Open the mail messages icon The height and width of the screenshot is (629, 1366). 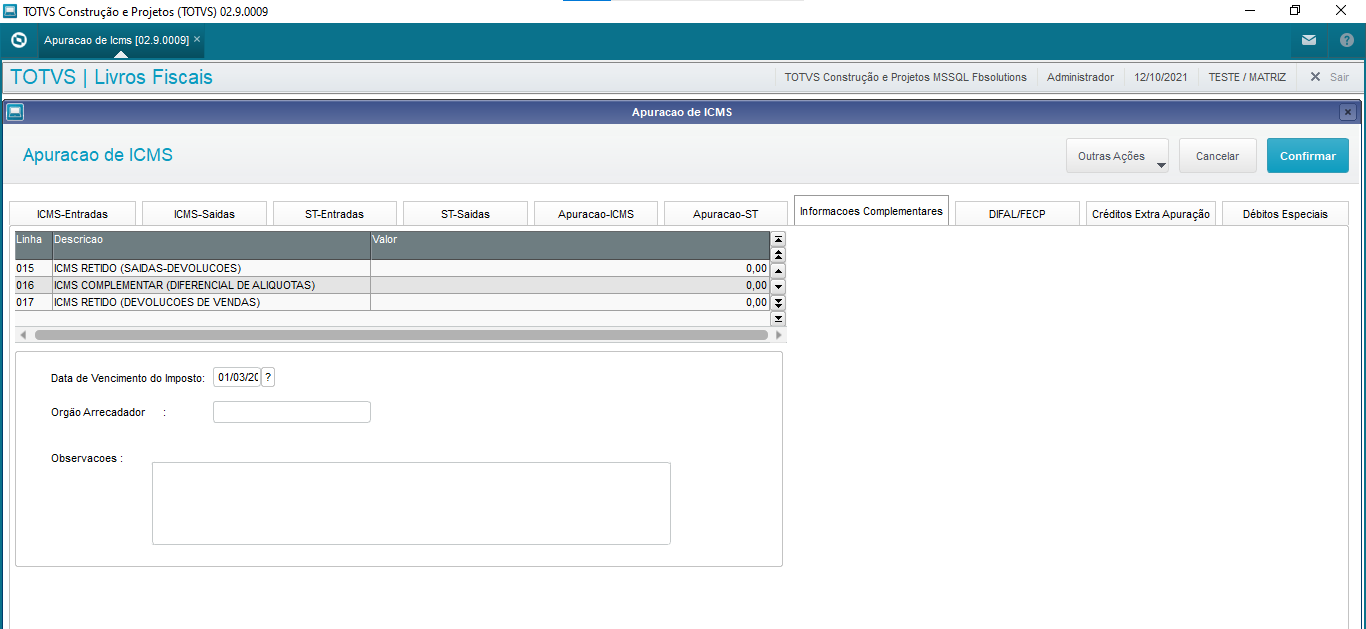point(1308,41)
